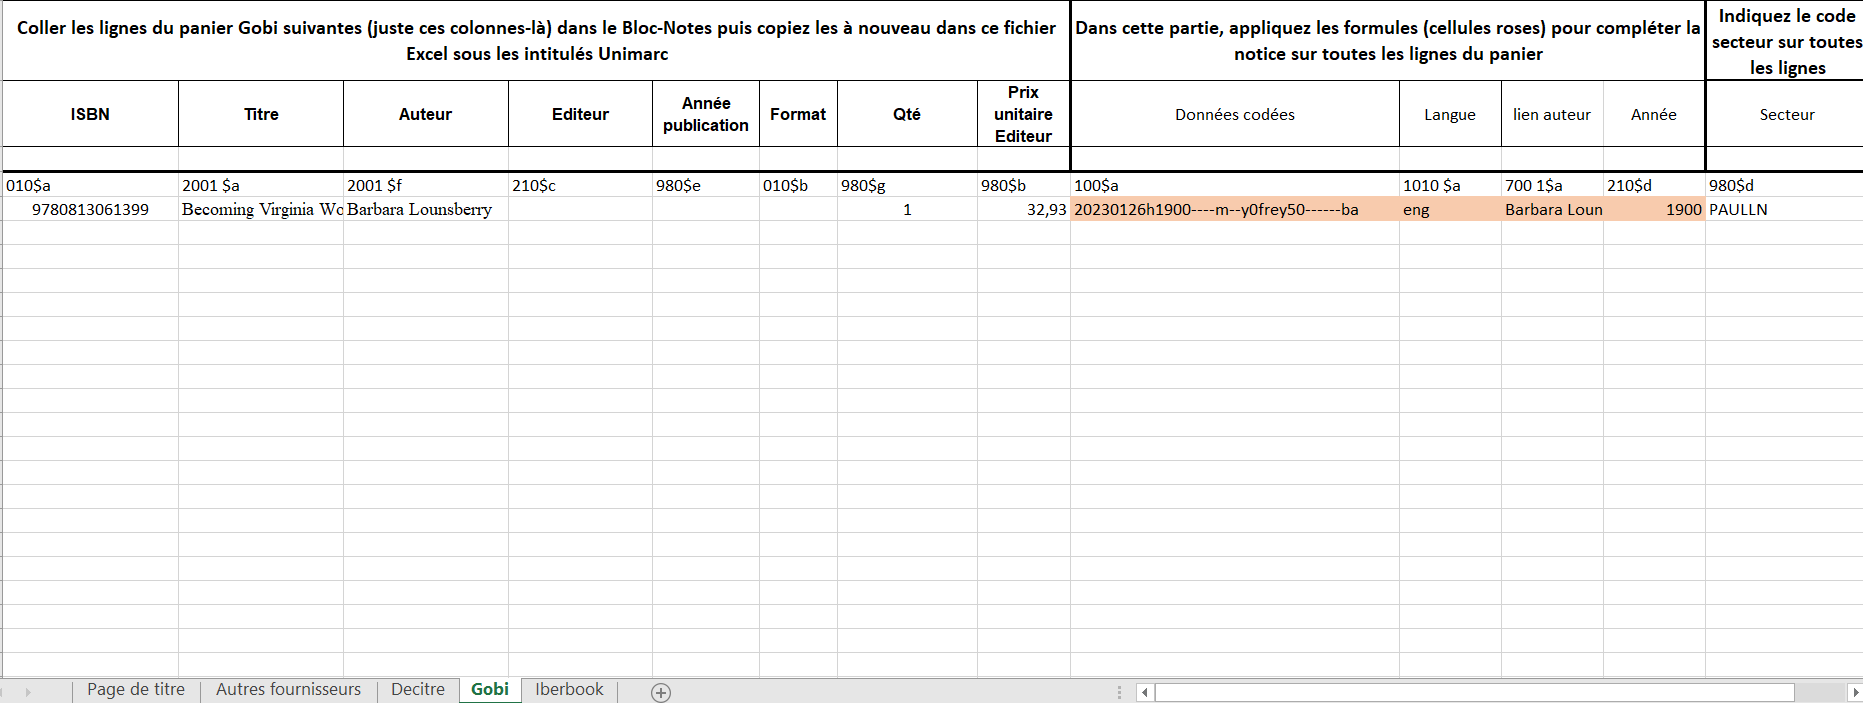Switch to the Iberbook sheet tab
The image size is (1863, 703).
point(569,690)
